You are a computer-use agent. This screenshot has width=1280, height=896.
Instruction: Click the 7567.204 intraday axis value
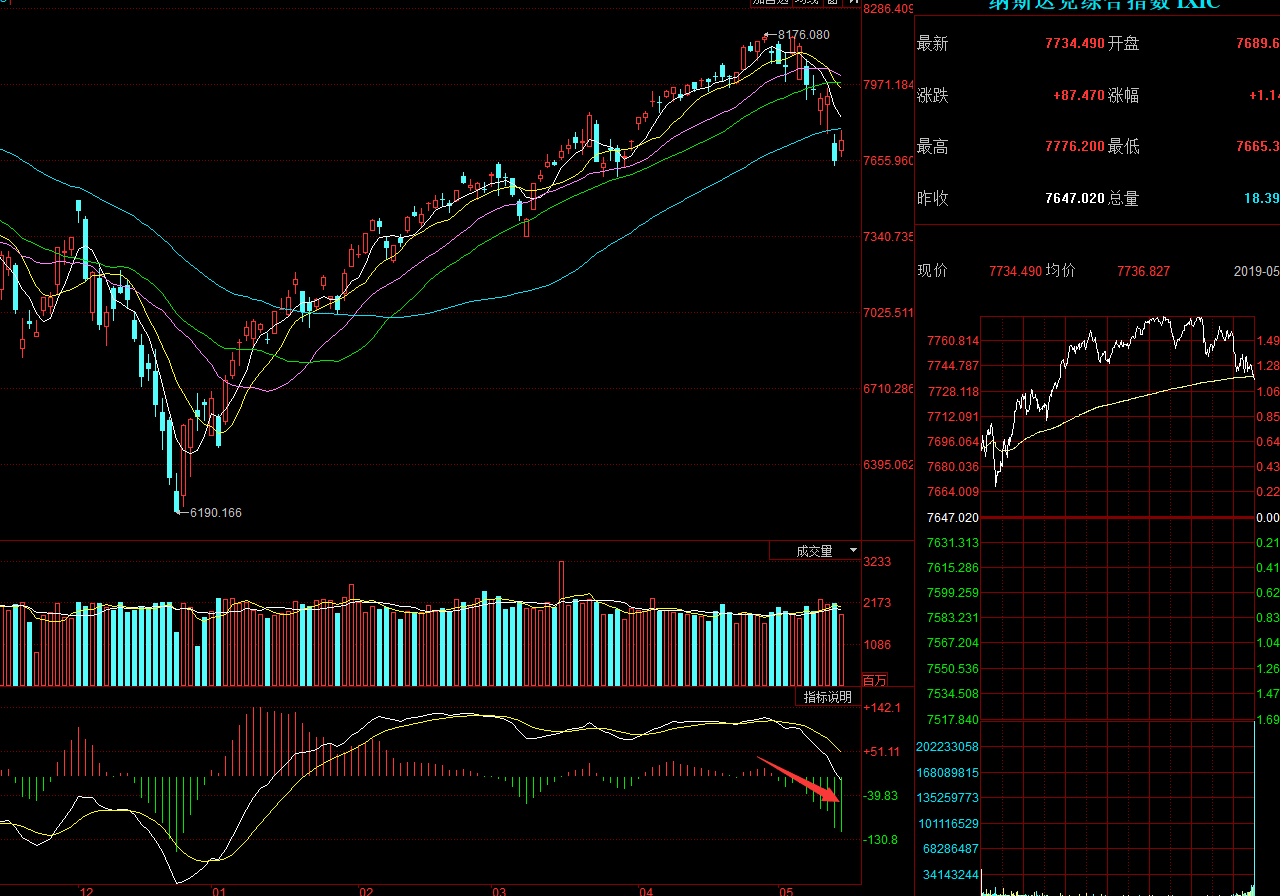[x=953, y=643]
